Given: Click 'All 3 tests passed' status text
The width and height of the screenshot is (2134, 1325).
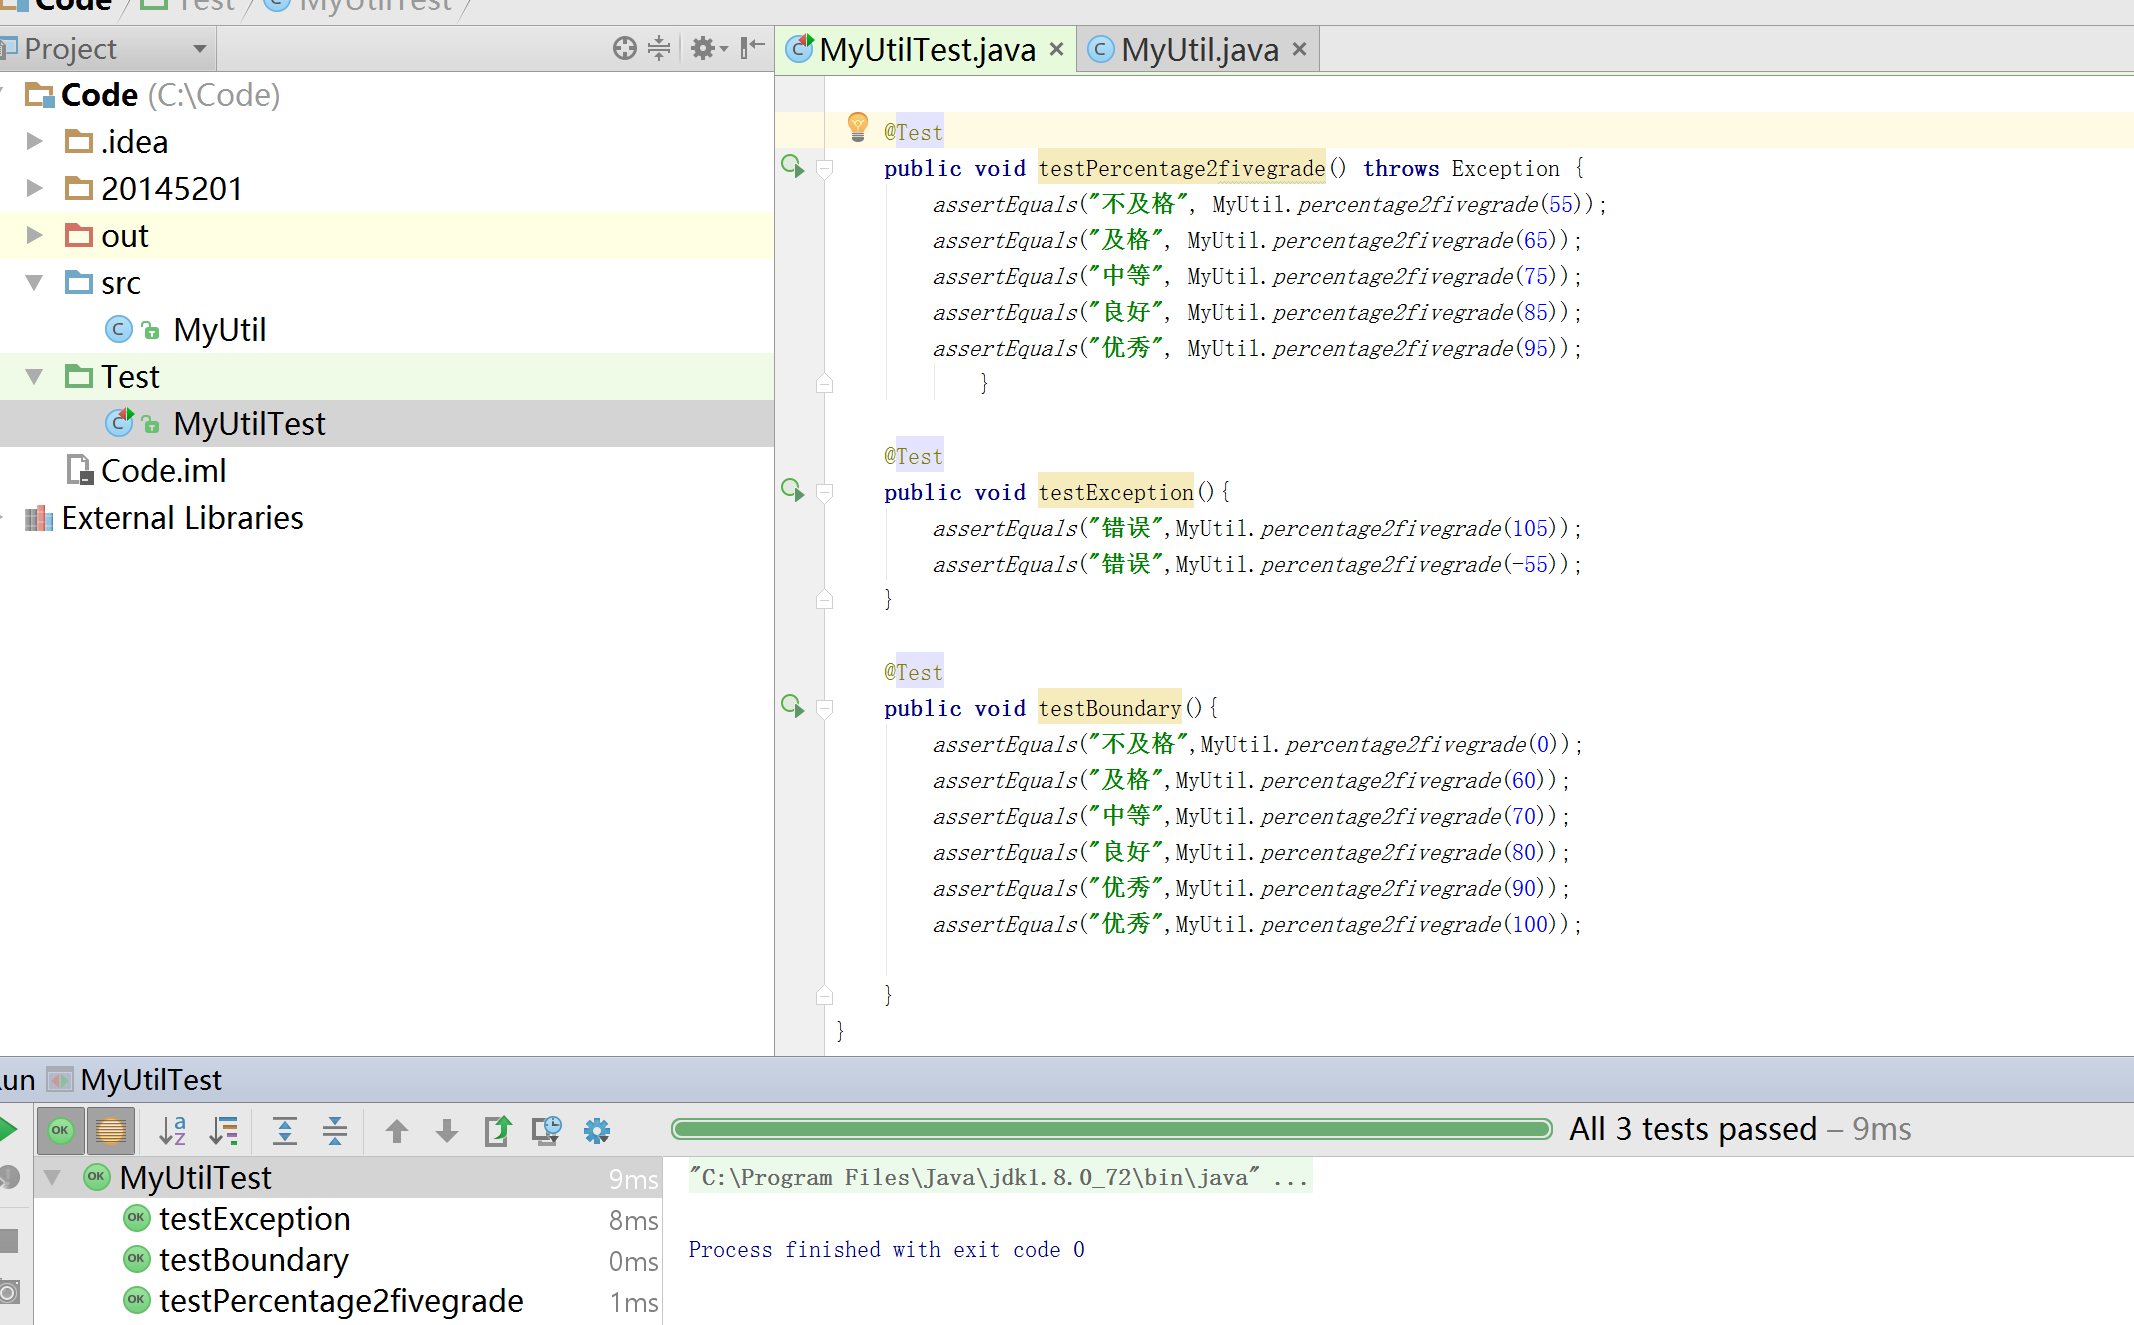Looking at the screenshot, I should pyautogui.click(x=1692, y=1129).
